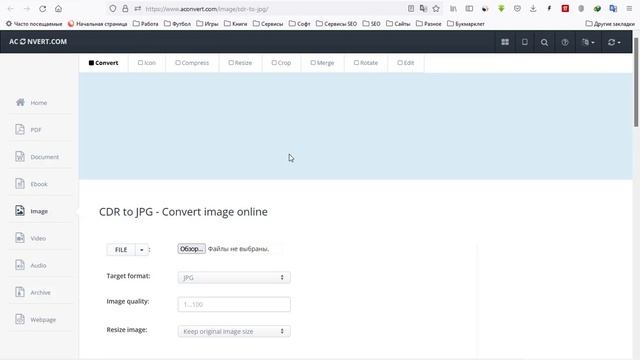Image resolution: width=640 pixels, height=360 pixels.
Task: Go to the browser home page icon
Action: click(x=58, y=9)
